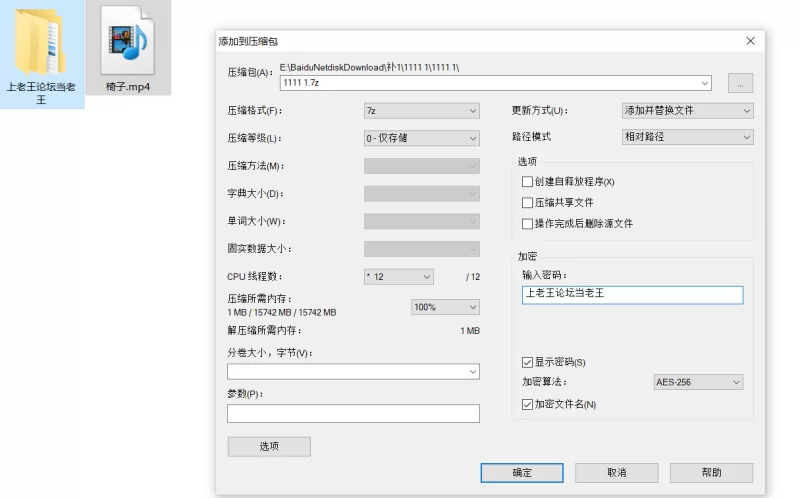
Task: Close the 添加到压缩包 dialog
Action: tap(750, 41)
